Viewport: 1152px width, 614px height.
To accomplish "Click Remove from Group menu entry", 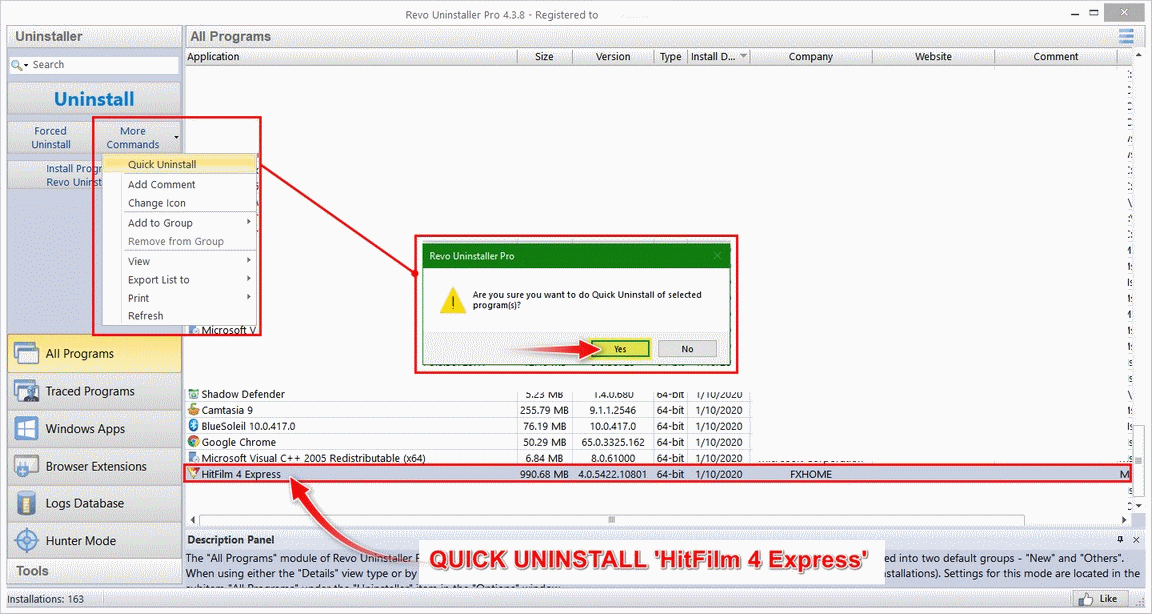I will [x=180, y=241].
